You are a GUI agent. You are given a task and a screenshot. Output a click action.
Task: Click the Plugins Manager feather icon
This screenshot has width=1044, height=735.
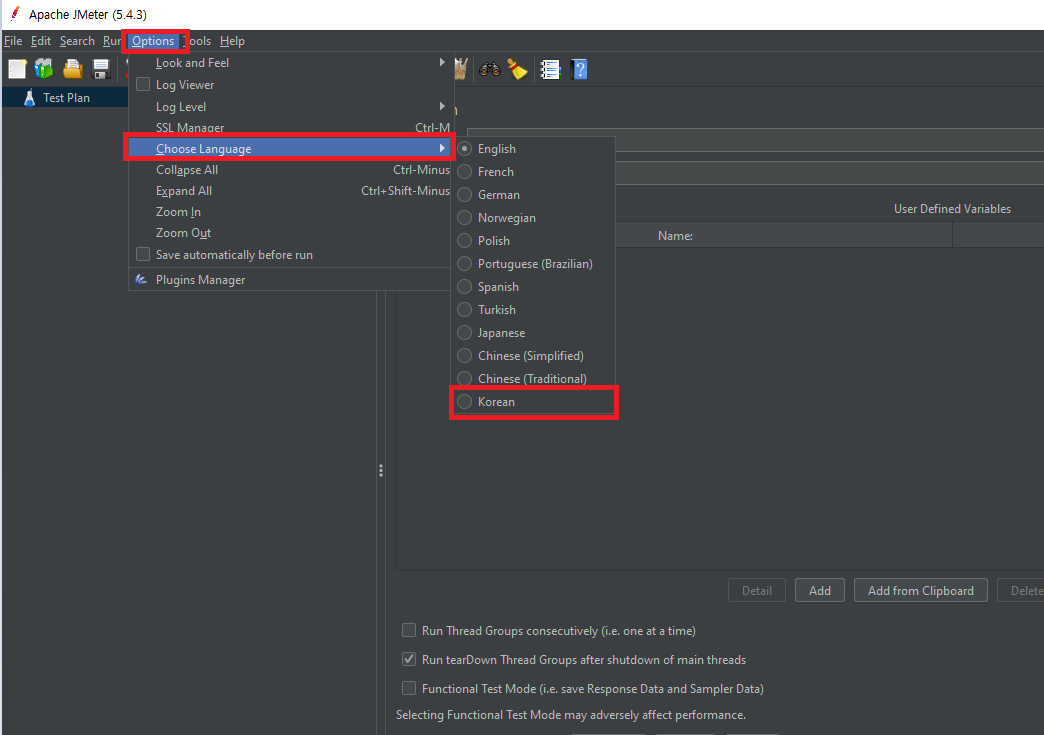pyautogui.click(x=141, y=280)
